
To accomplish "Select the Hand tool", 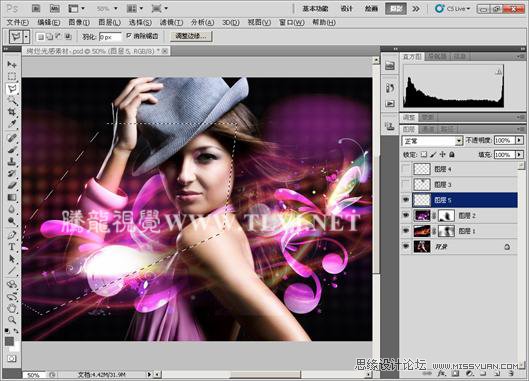I will click(12, 308).
